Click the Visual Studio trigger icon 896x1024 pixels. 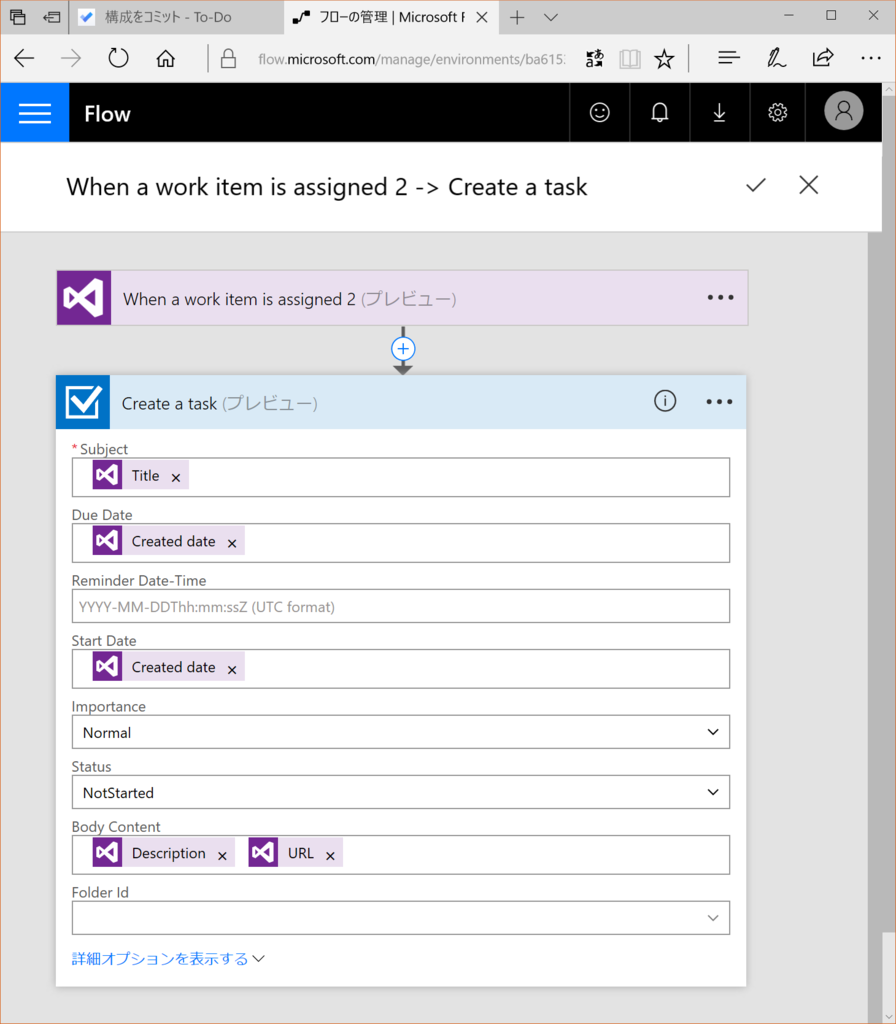(84, 298)
